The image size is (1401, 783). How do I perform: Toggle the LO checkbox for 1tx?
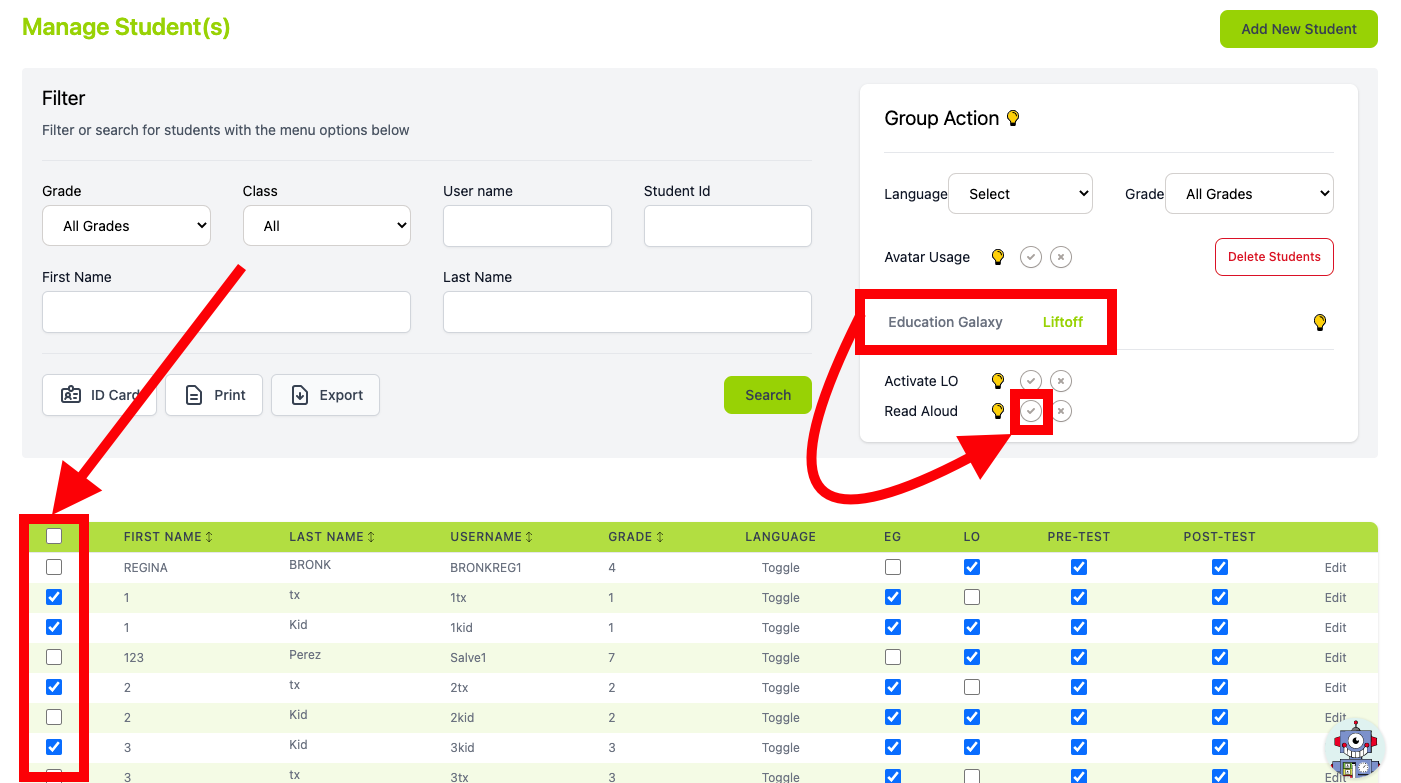(x=972, y=597)
